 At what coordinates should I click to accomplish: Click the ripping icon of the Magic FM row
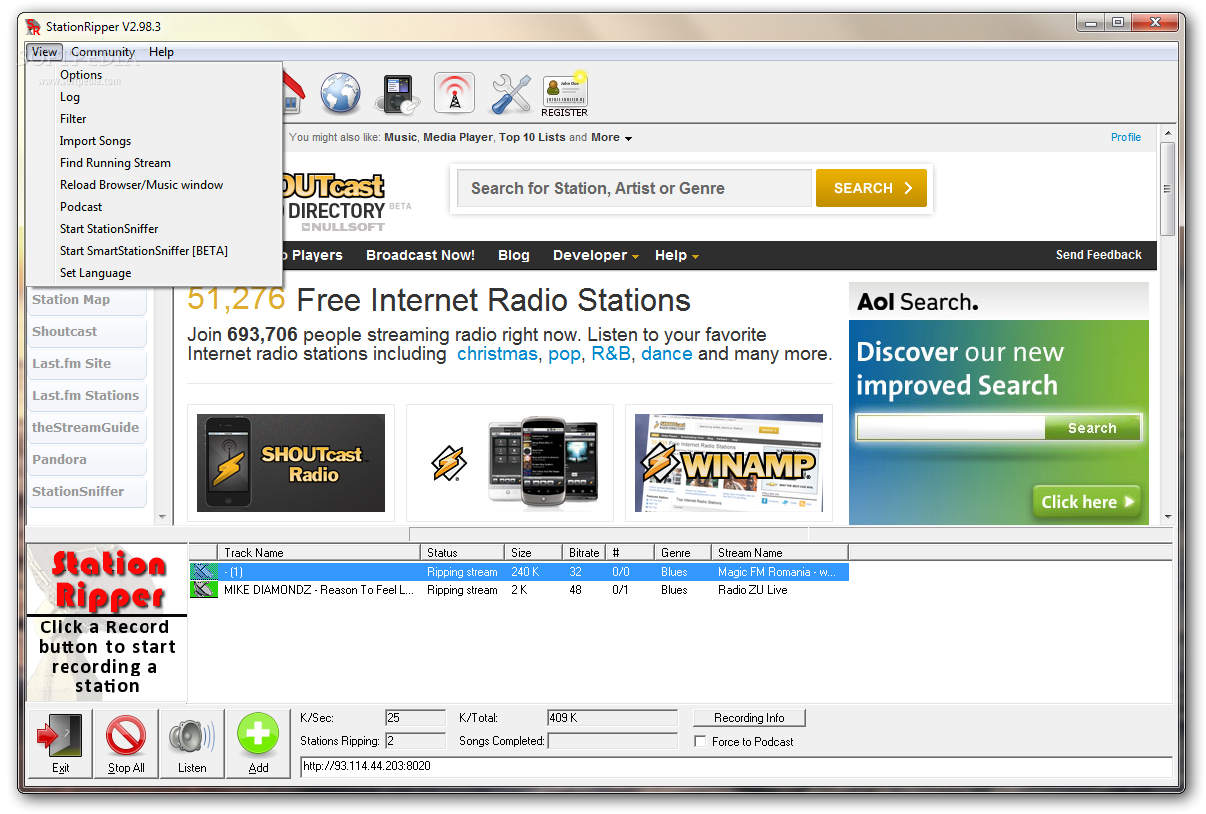(204, 572)
